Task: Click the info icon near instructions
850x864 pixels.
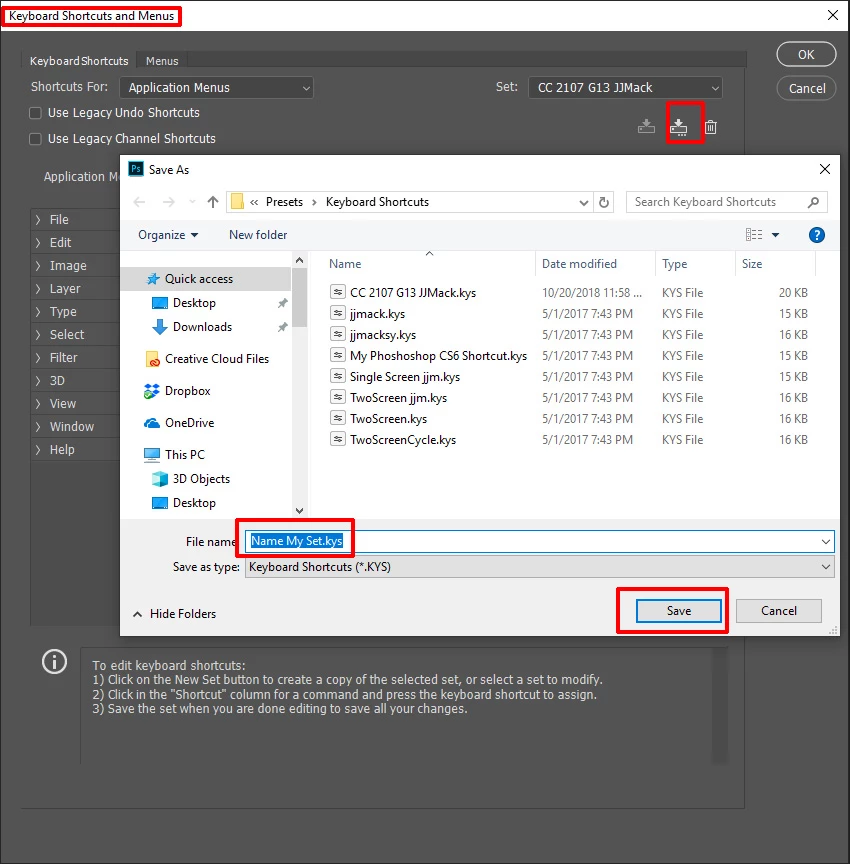Action: click(x=55, y=661)
